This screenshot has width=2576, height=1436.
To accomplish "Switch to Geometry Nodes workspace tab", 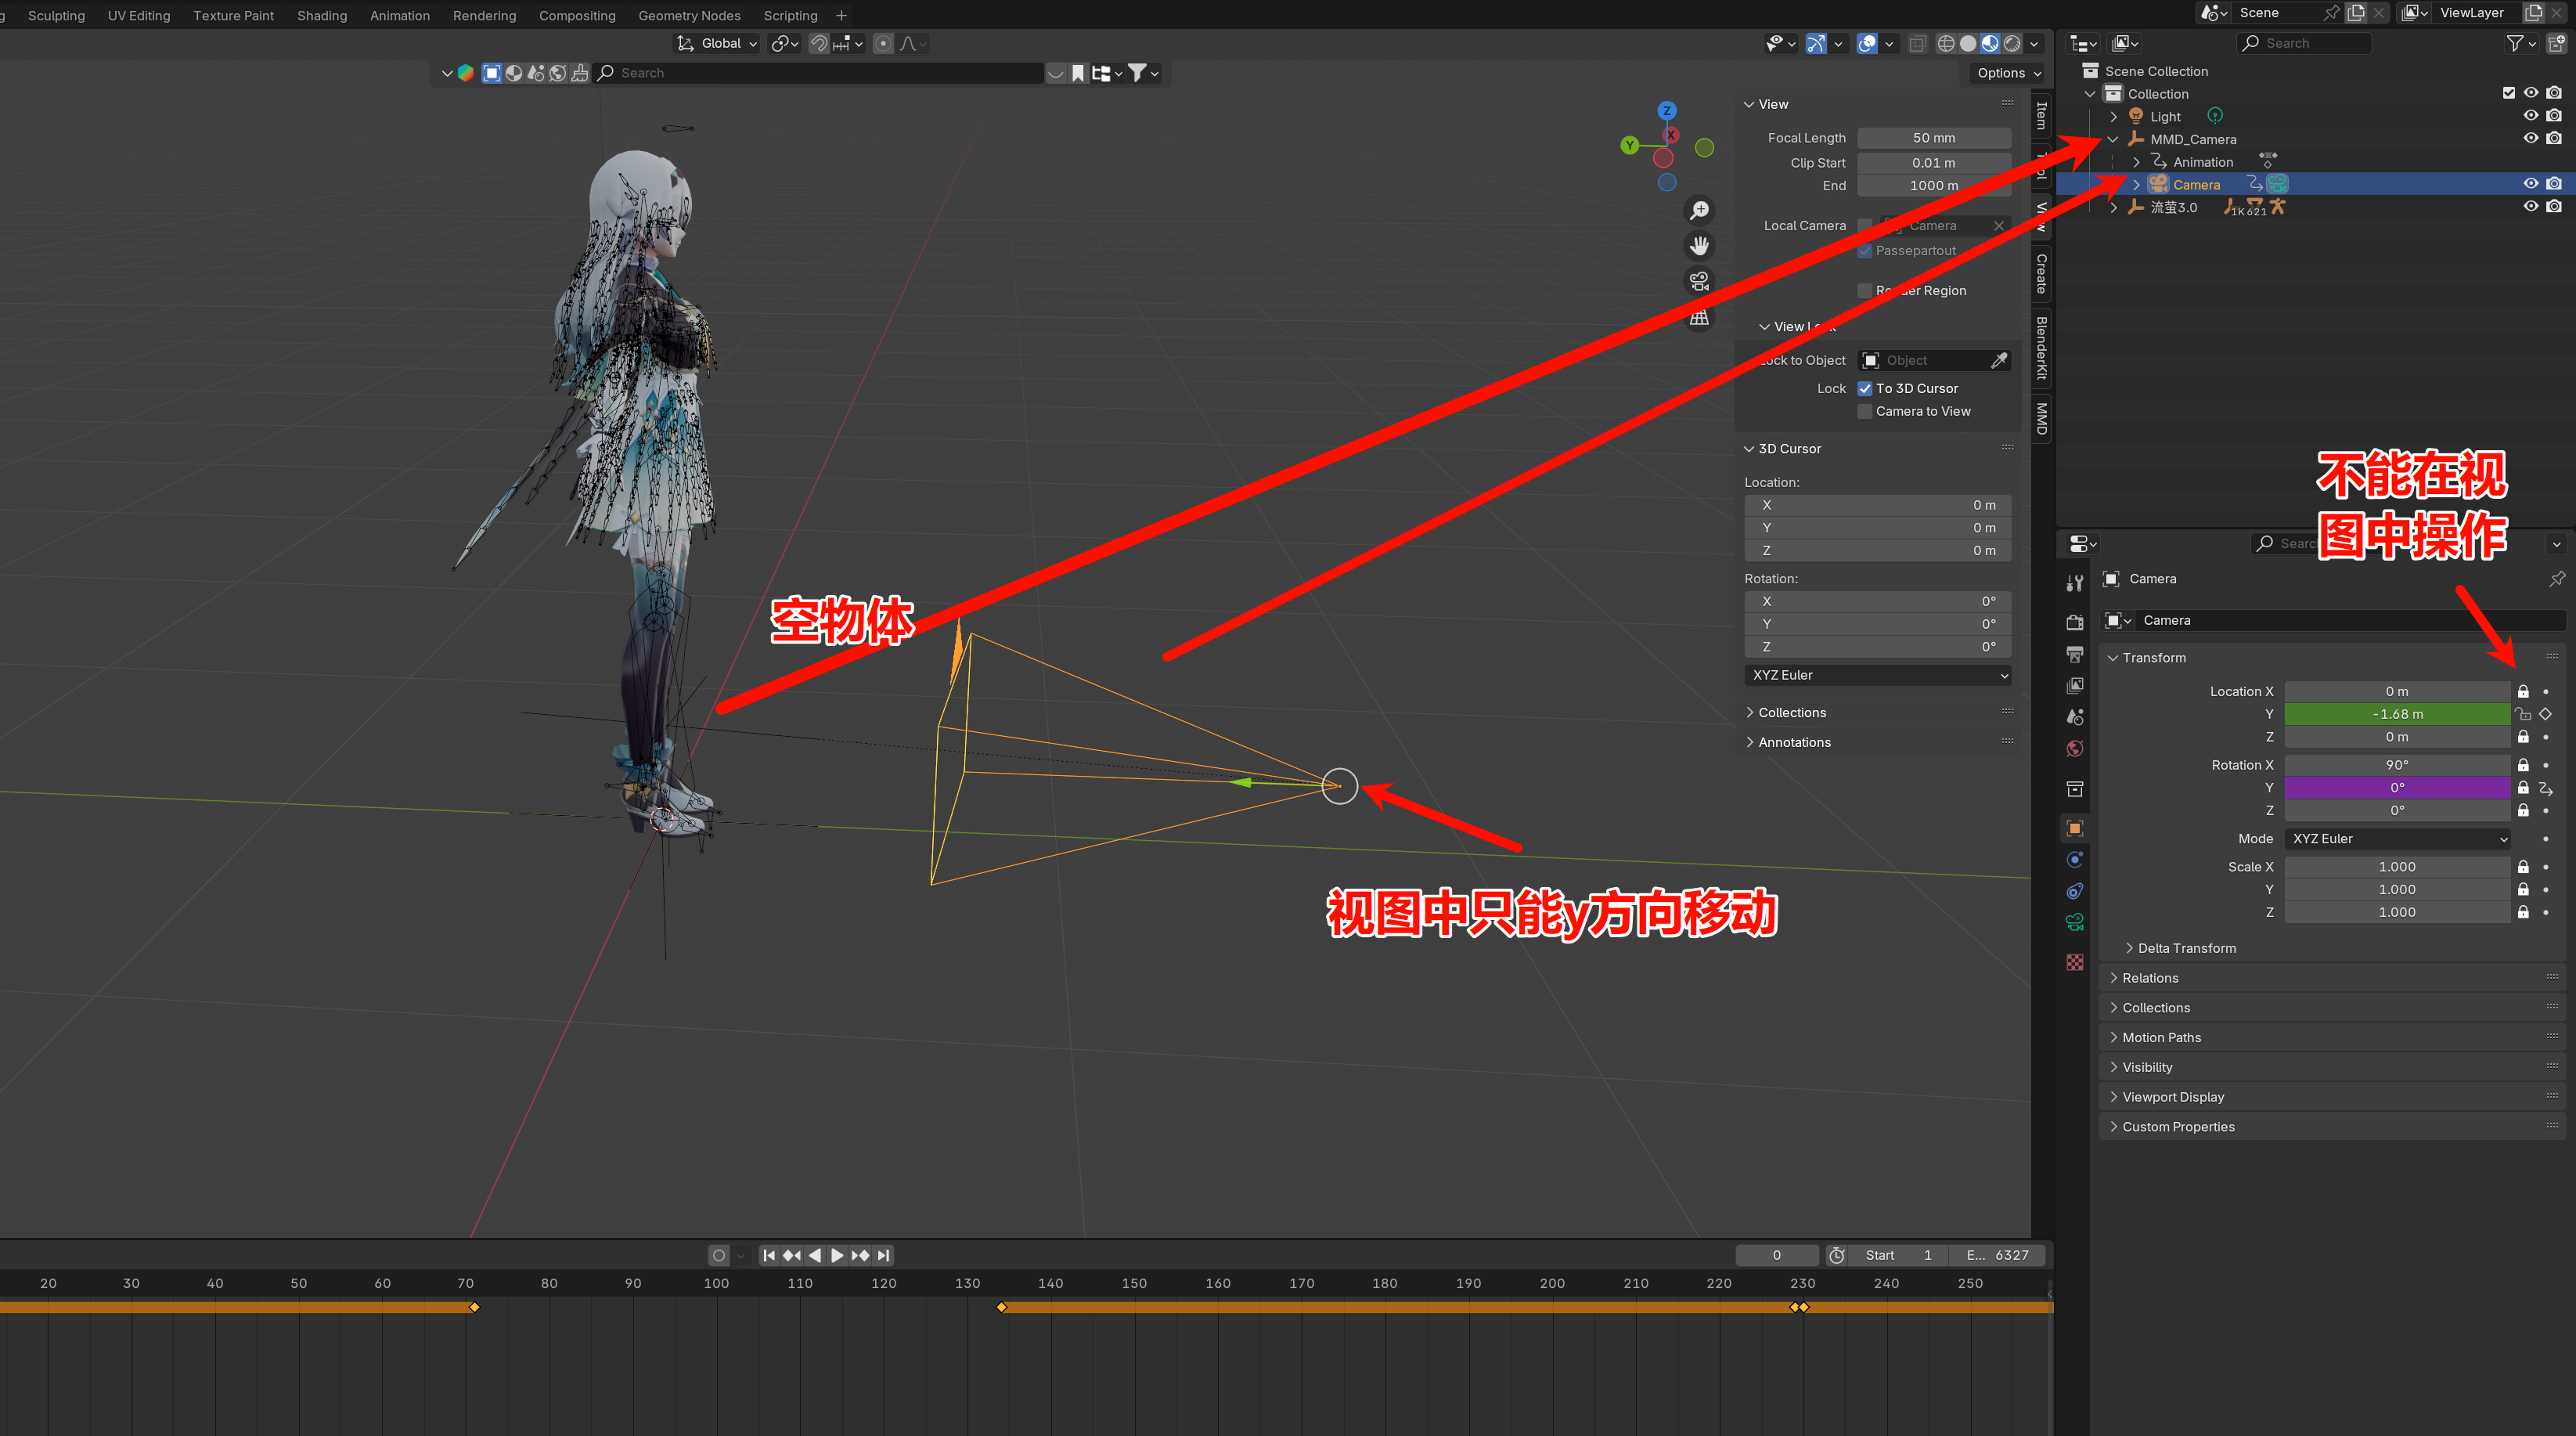I will (x=689, y=15).
